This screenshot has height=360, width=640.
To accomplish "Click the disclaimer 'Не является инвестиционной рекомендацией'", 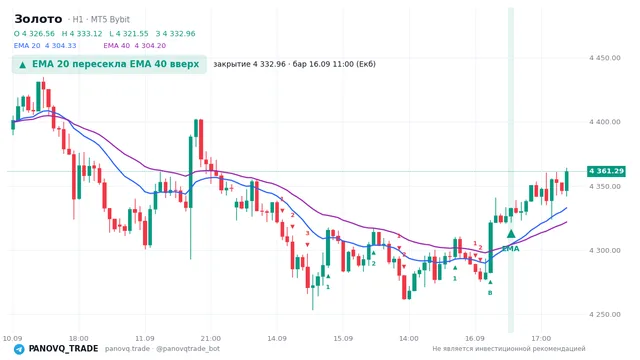I will tap(509, 349).
